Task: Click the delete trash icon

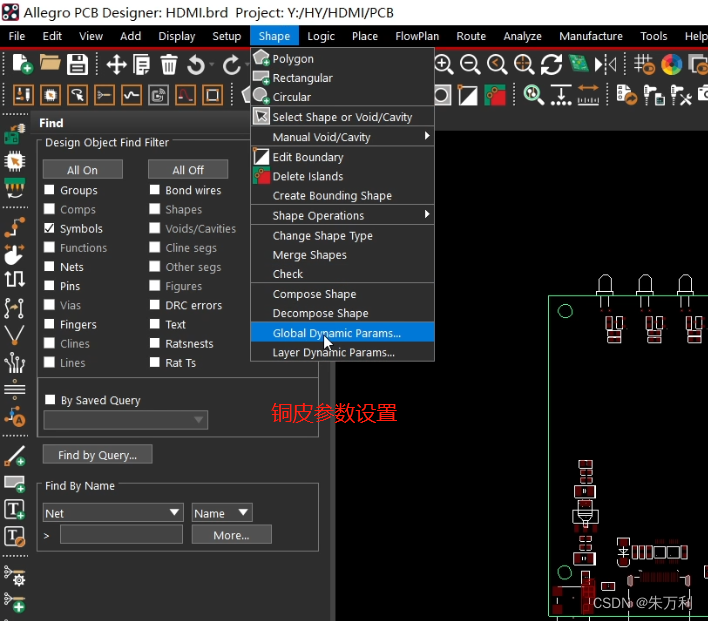Action: pos(169,65)
